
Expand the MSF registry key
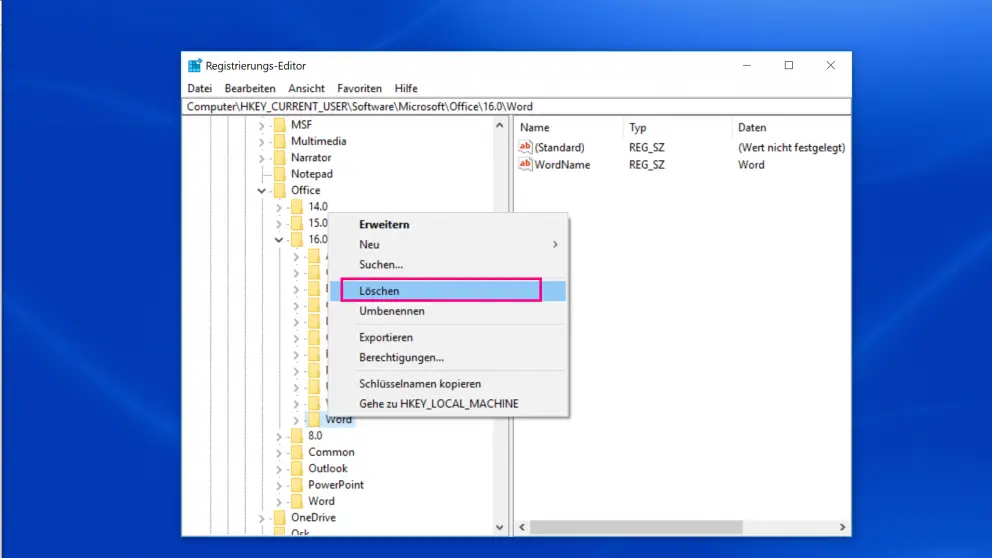click(x=262, y=125)
